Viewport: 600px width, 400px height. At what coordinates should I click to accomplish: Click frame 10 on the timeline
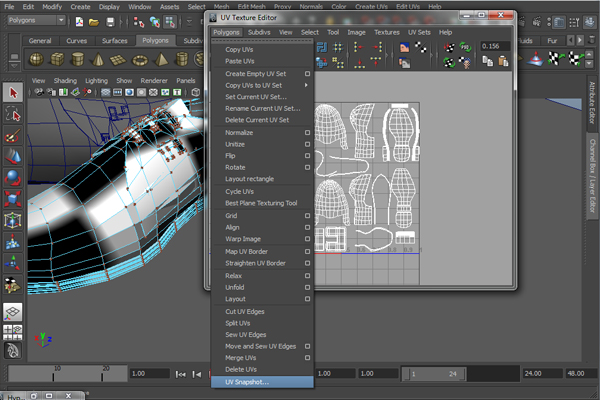(54, 374)
